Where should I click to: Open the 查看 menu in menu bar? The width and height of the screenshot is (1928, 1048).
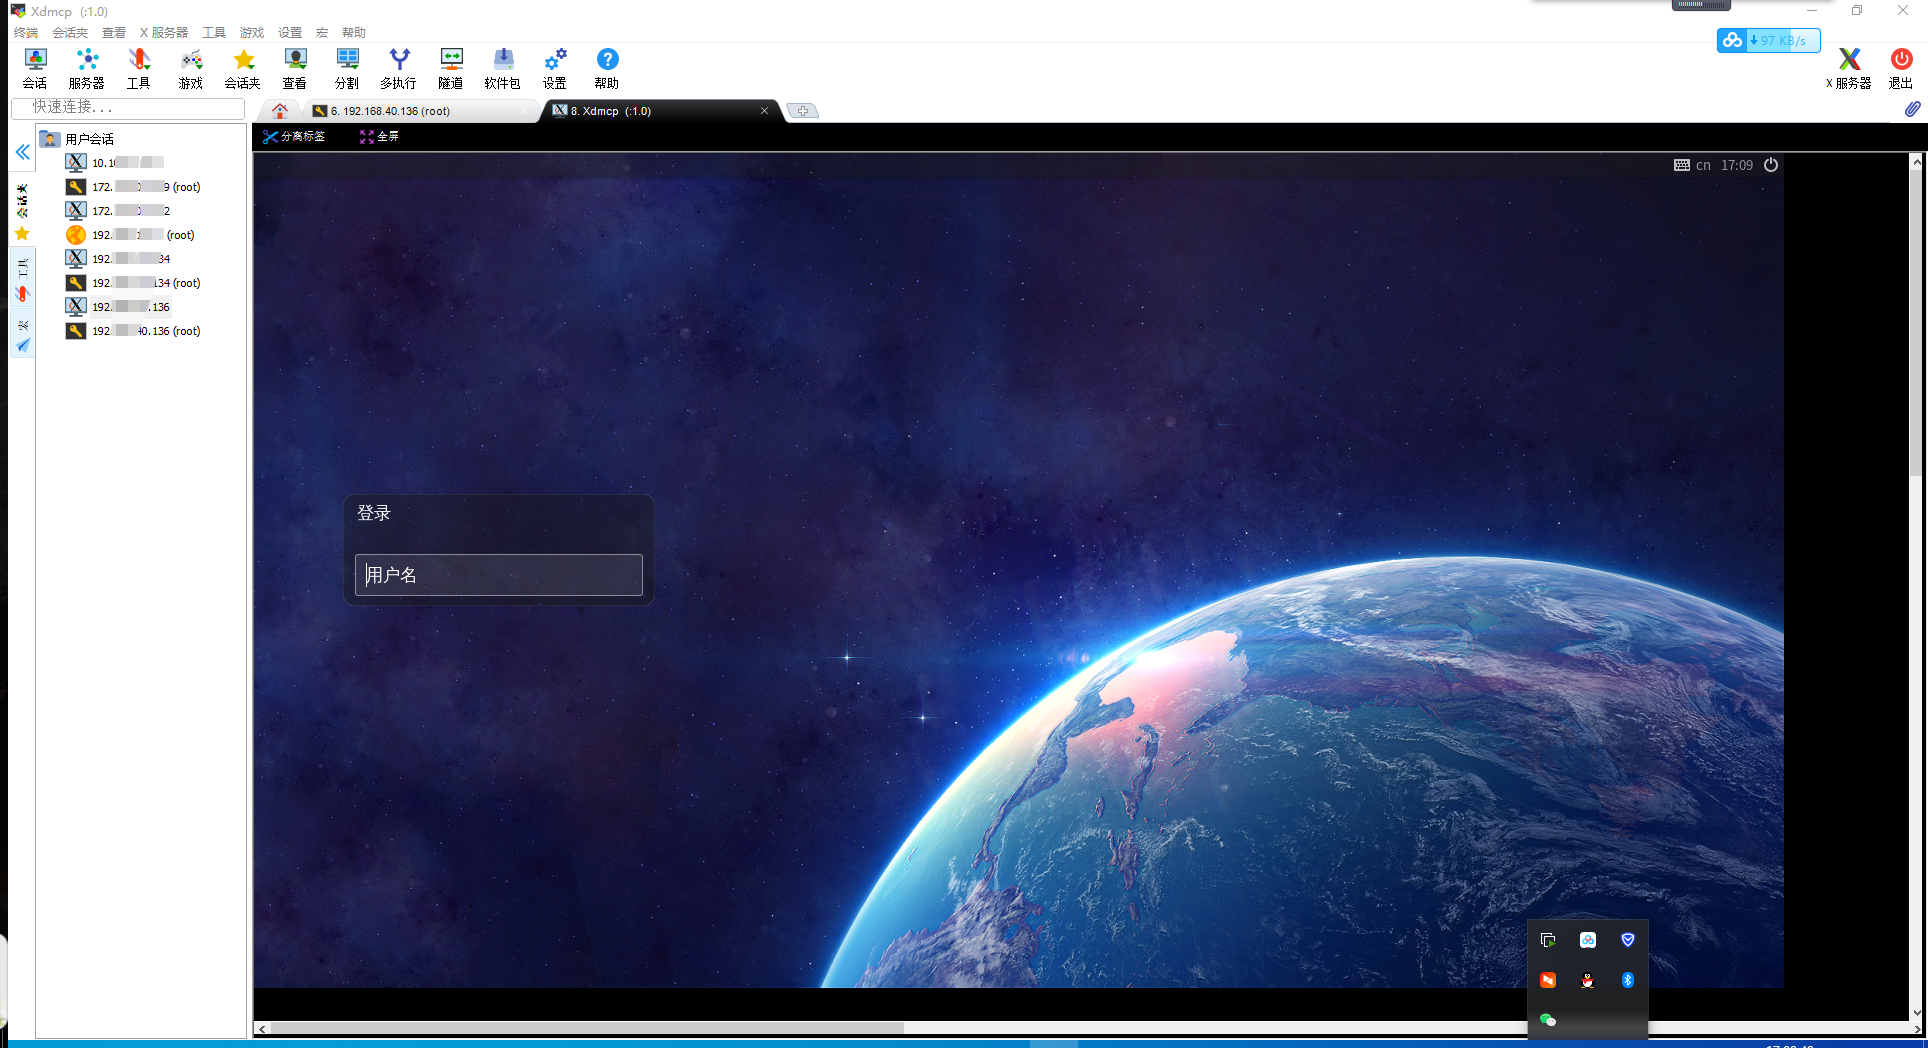coord(114,32)
